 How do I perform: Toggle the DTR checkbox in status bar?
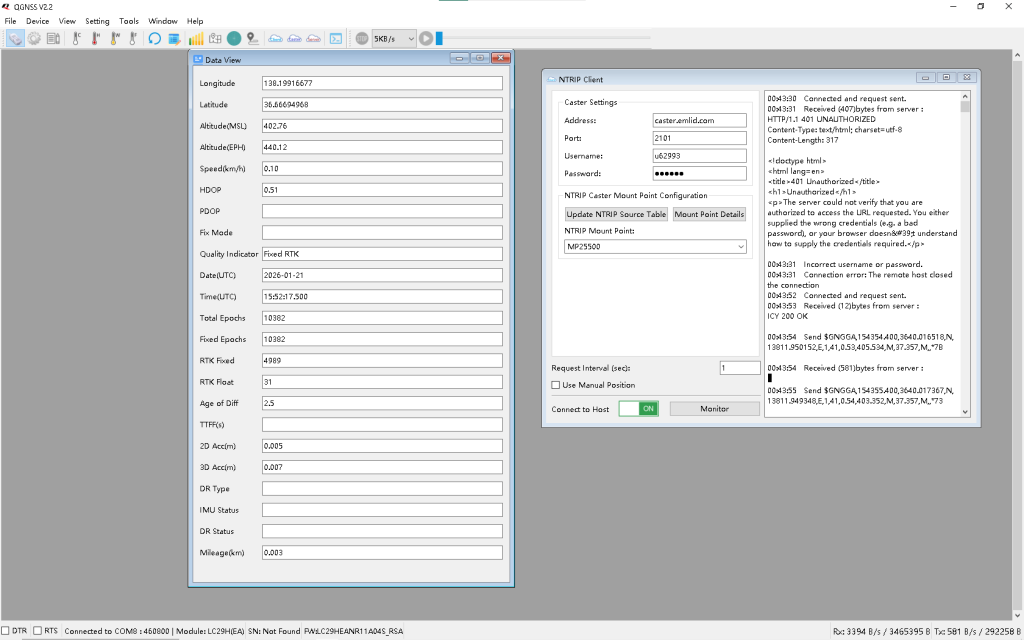click(6, 631)
